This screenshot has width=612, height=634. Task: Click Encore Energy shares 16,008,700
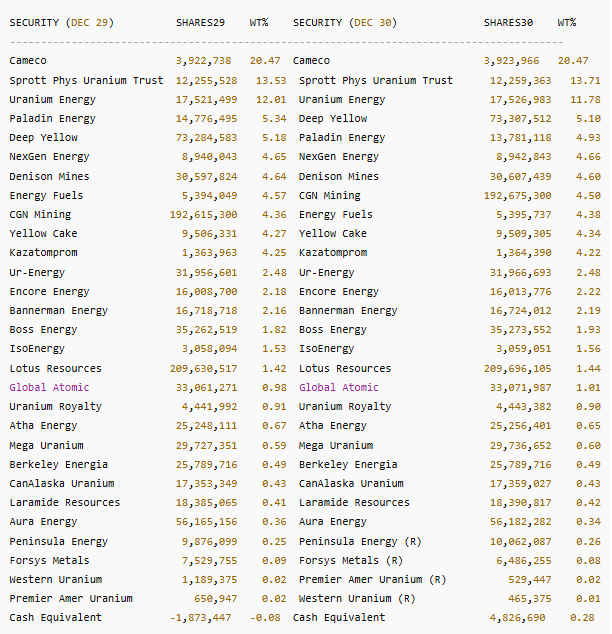(x=206, y=292)
